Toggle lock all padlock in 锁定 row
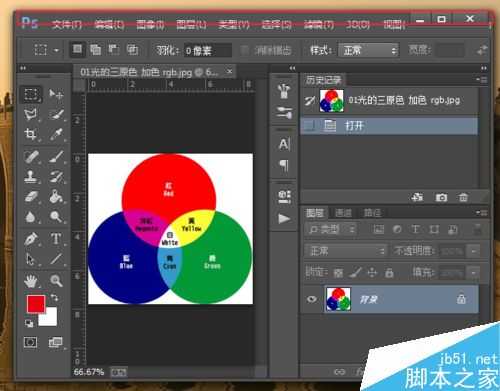Screen dimensions: 500x391 point(389,273)
